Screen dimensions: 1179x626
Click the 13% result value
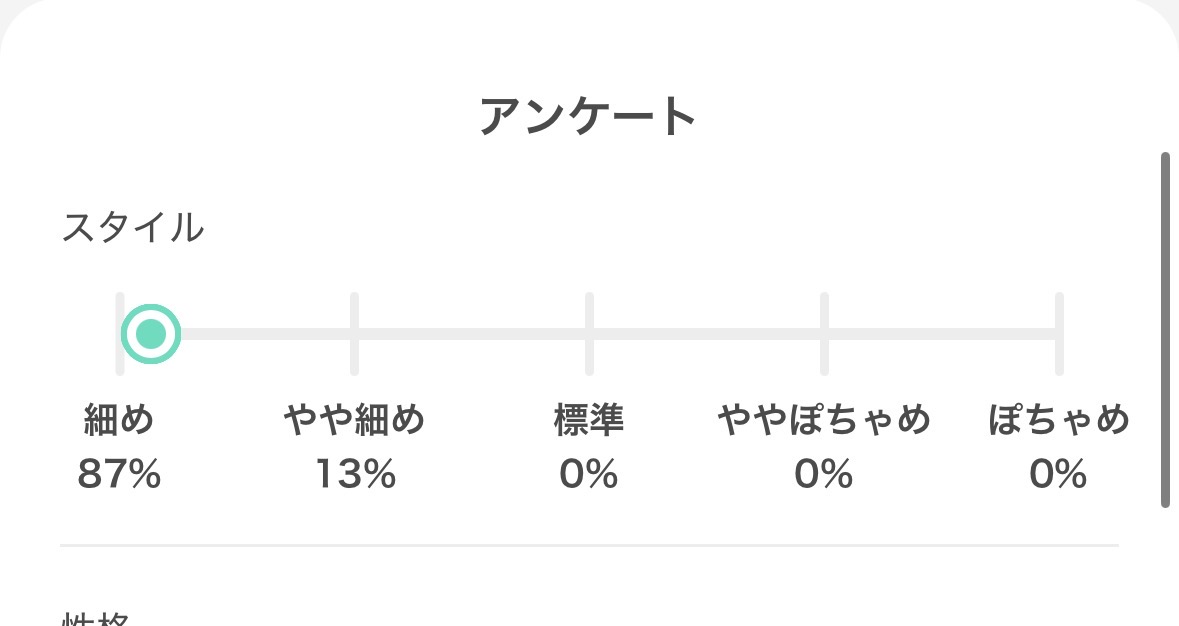(x=355, y=475)
